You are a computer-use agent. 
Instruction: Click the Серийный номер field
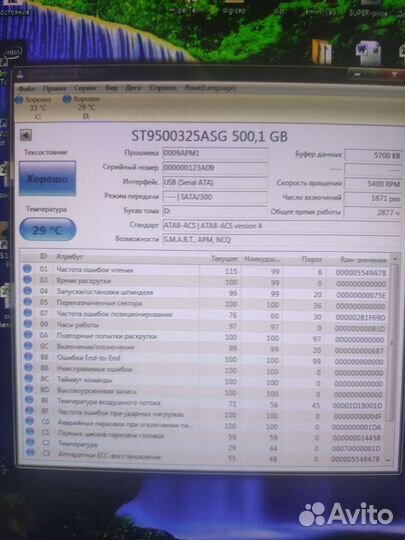(215, 168)
